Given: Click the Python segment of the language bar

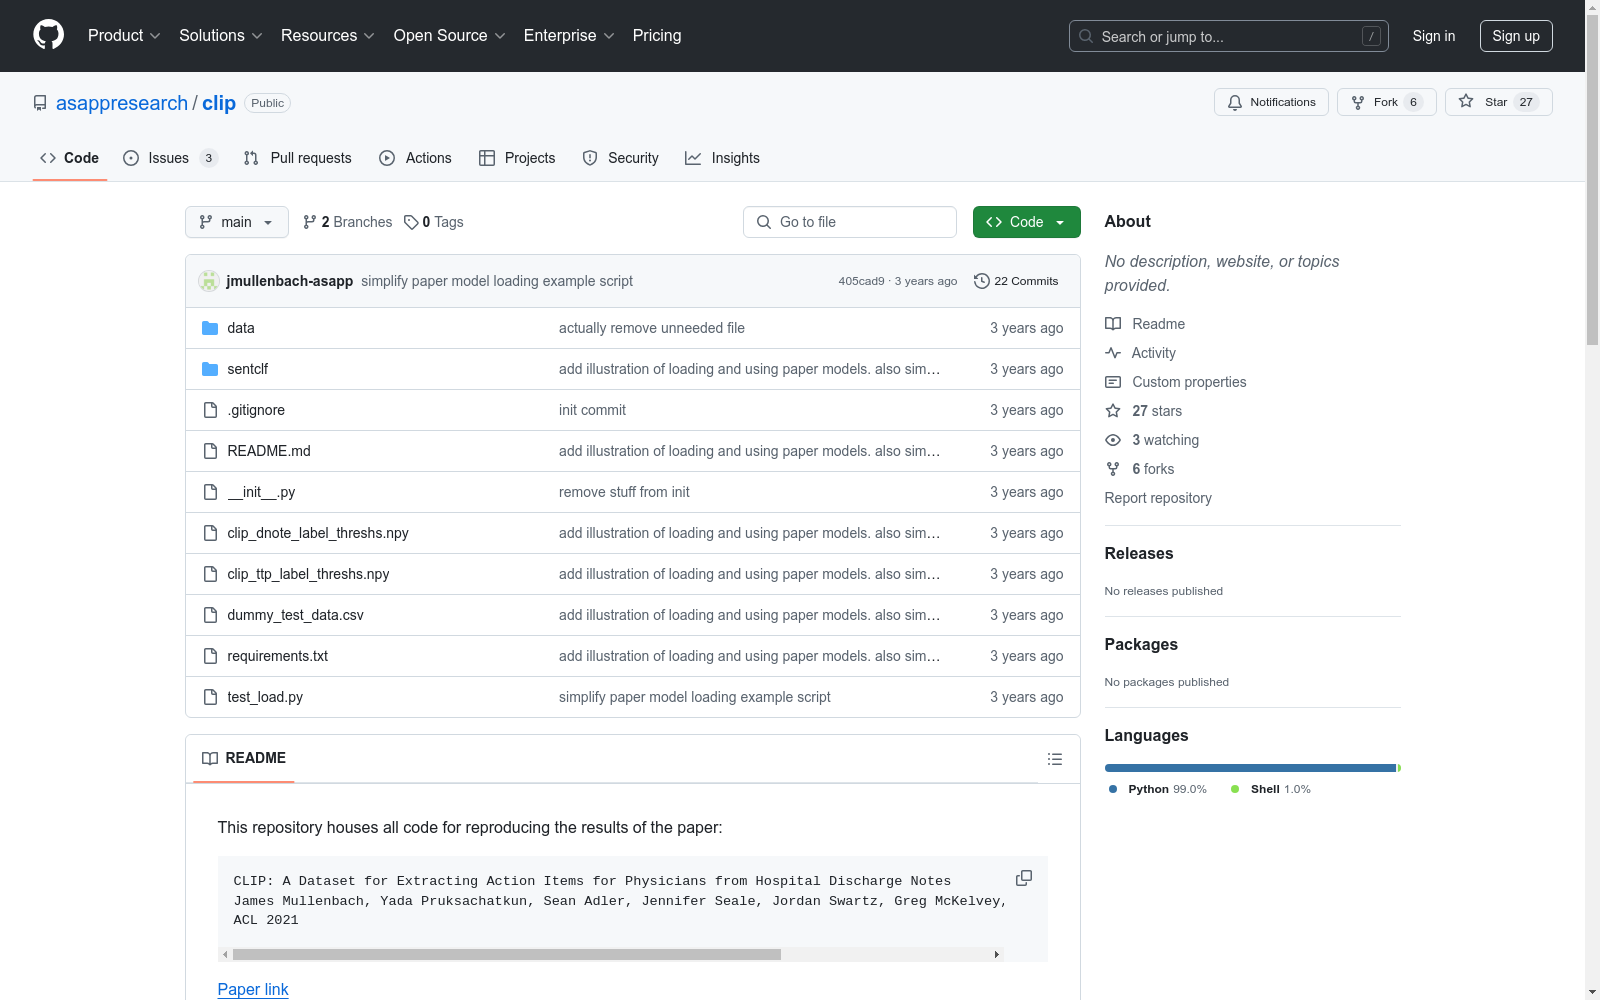Looking at the screenshot, I should (1250, 768).
